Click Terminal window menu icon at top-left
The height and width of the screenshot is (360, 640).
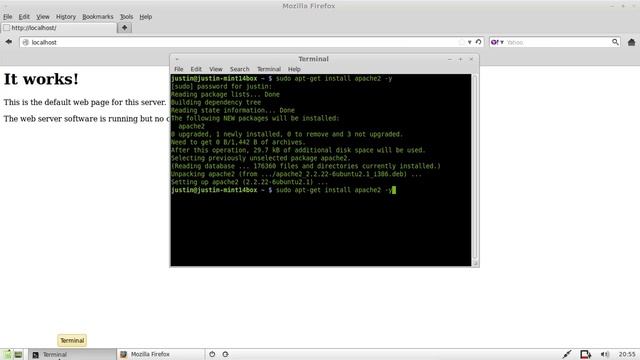pyautogui.click(x=177, y=59)
